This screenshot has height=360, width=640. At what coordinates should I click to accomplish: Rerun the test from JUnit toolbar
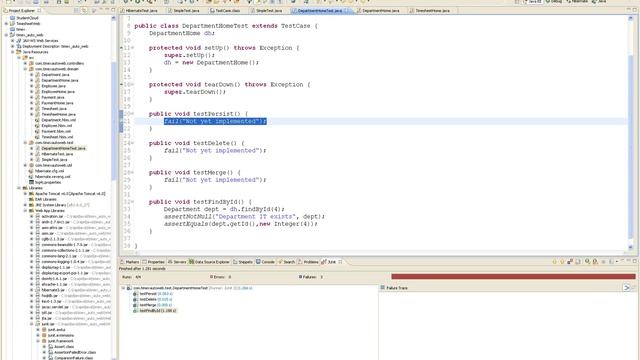point(587,262)
